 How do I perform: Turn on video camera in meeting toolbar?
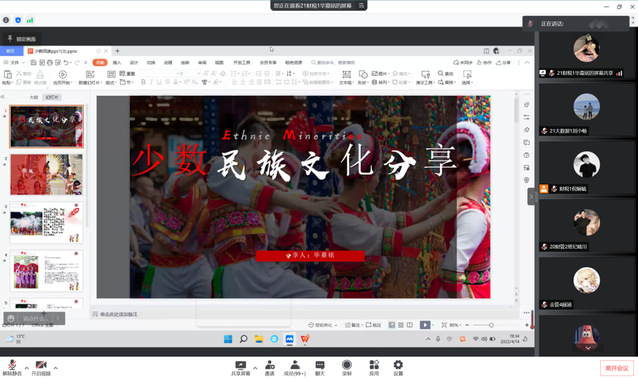(x=41, y=367)
